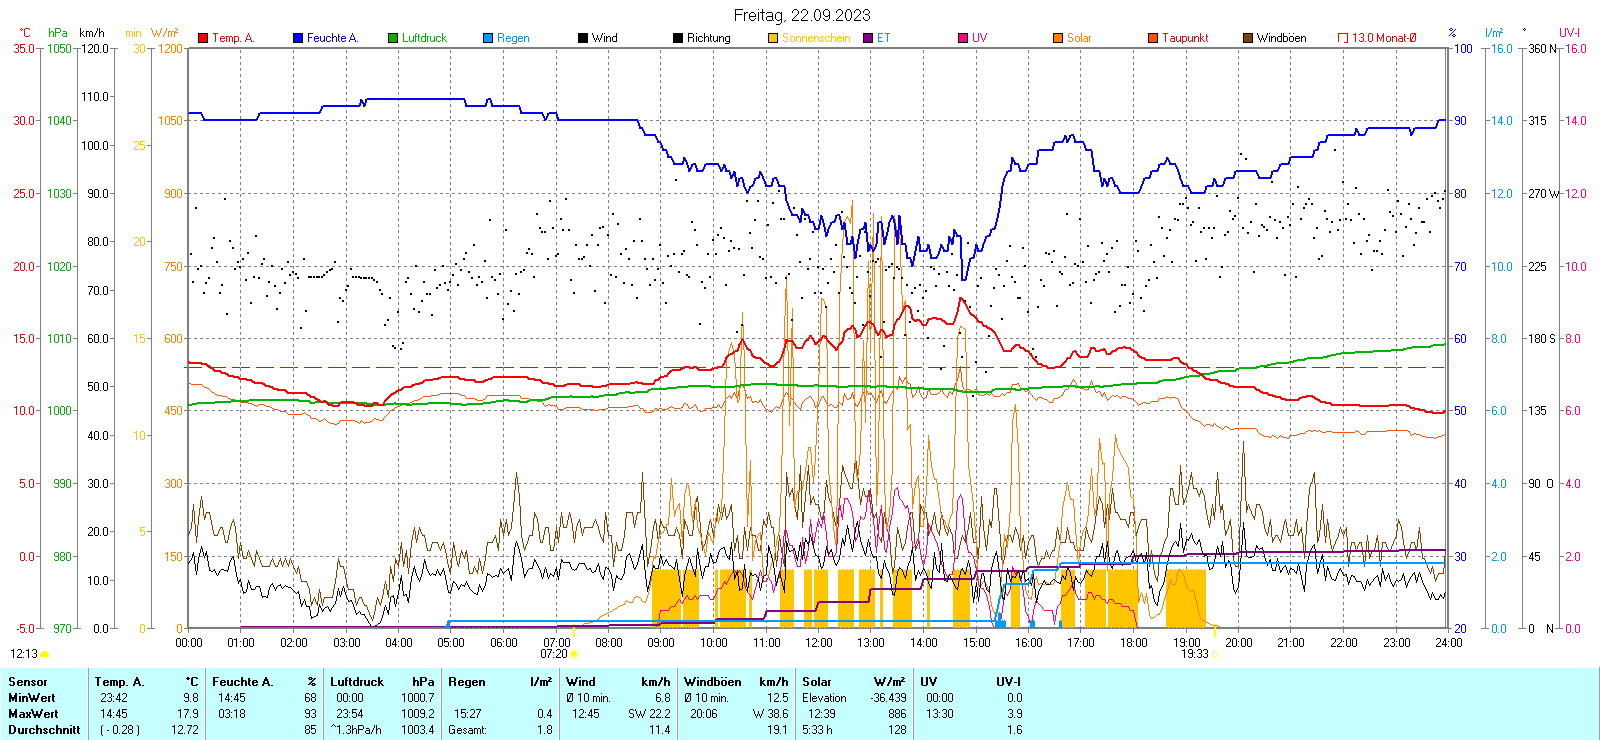
Task: Click the Freitag, 22.09.2023 chart title
Action: (802, 15)
